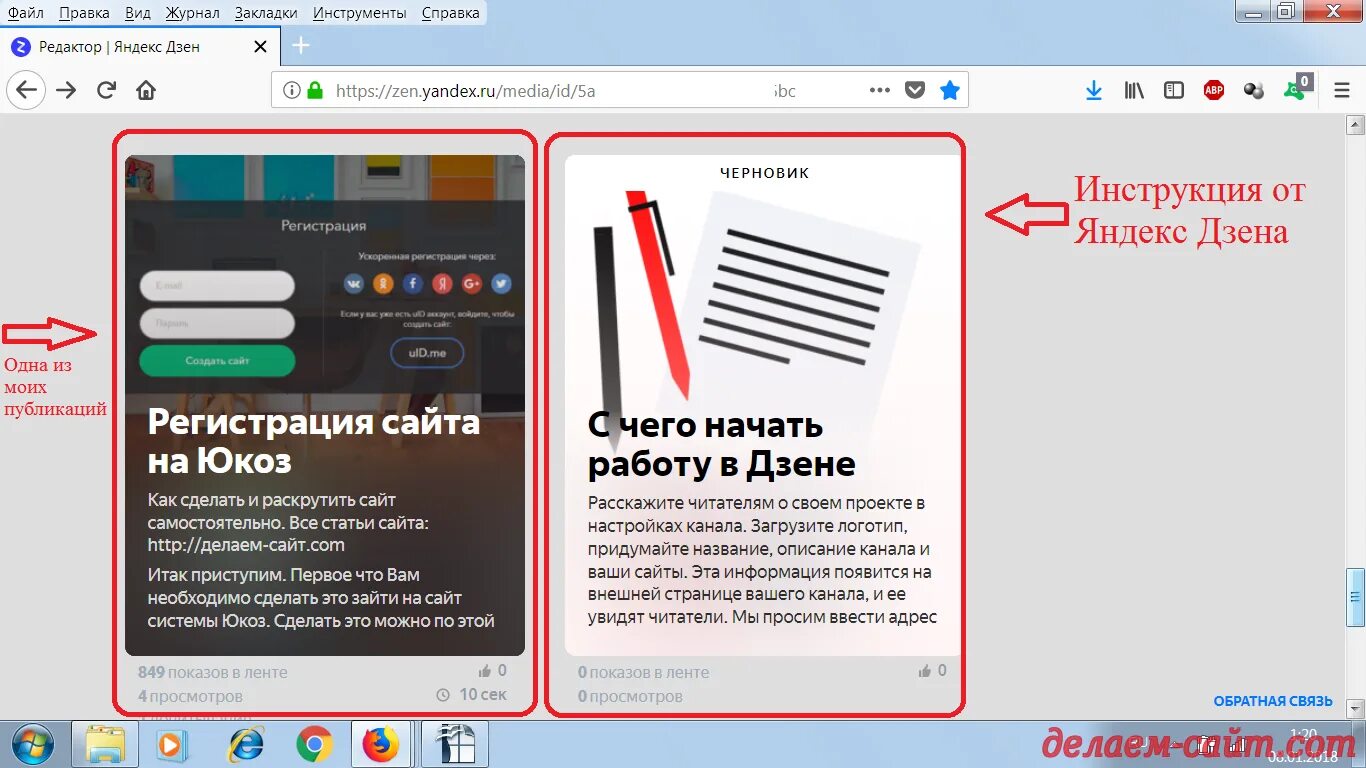Viewport: 1366px width, 768px height.
Task: Click the scrollbar up arrow
Action: point(1355,124)
